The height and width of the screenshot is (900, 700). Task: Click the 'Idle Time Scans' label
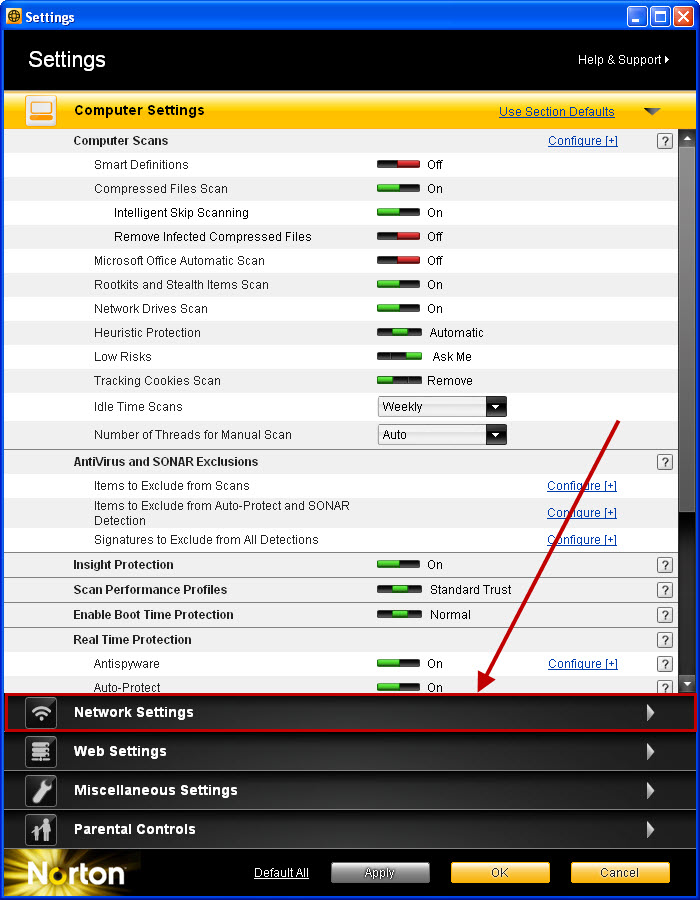(x=138, y=406)
